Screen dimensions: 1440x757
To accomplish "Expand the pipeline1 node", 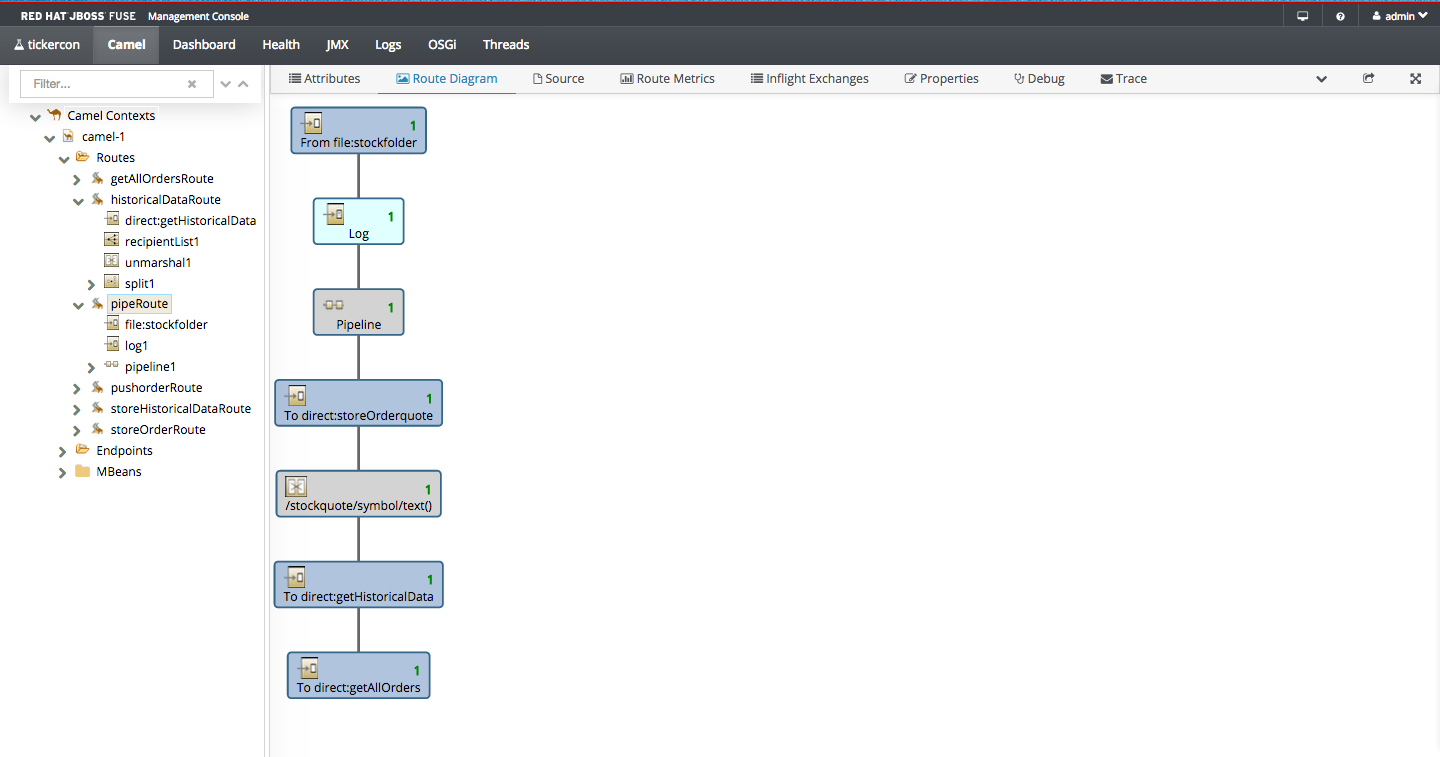I will [91, 368].
